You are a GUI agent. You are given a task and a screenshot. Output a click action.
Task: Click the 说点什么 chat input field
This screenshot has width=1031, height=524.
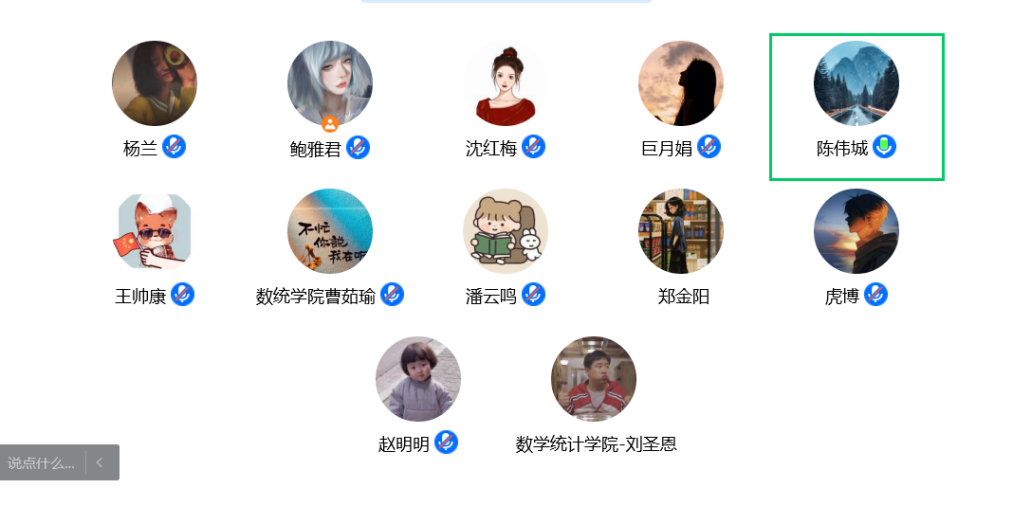(x=42, y=463)
